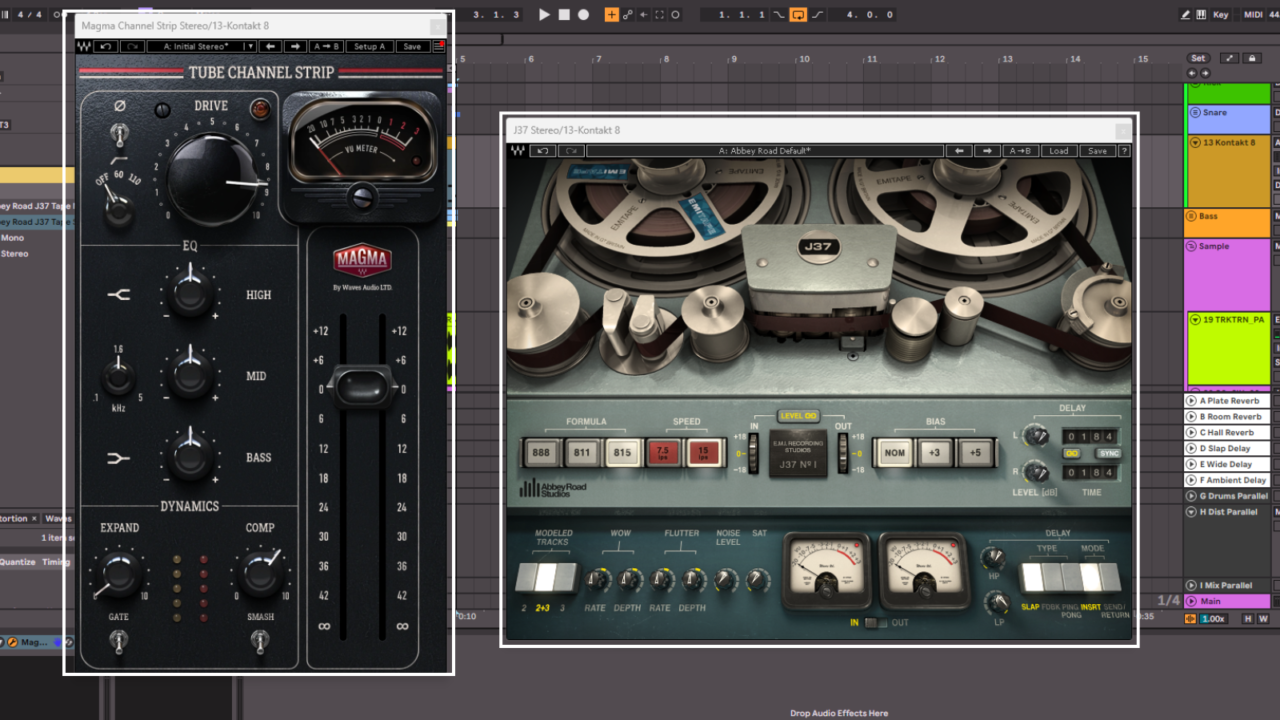1280x720 pixels.
Task: Click the Magma EXPAND knob
Action: coord(118,575)
